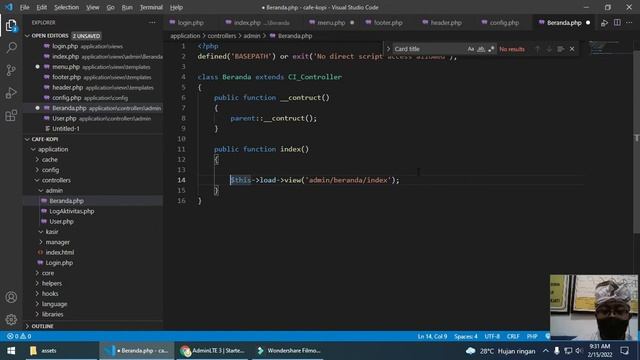Click the controllers breadcrumb segment
Screen dimensions: 640x360
[x=222, y=36]
